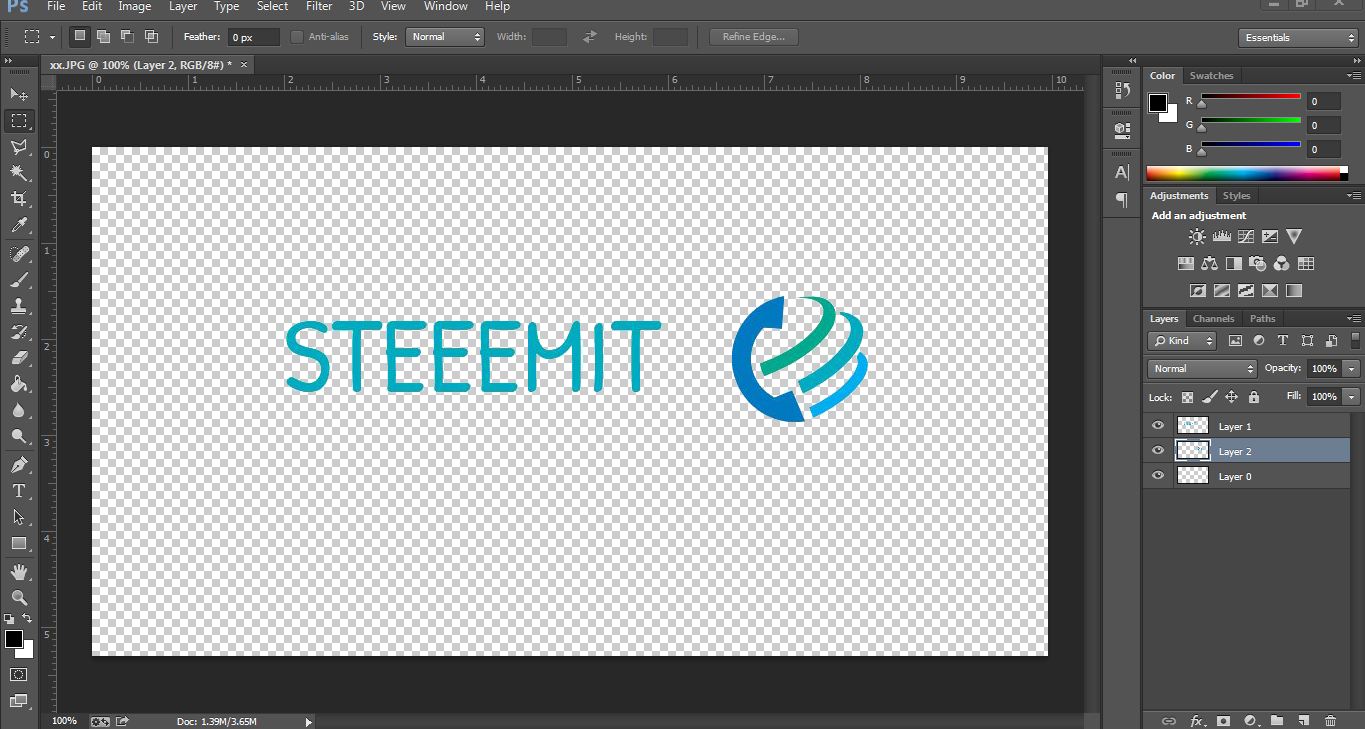Viewport: 1365px width, 729px height.
Task: Toggle lock position icon
Action: tap(1231, 397)
